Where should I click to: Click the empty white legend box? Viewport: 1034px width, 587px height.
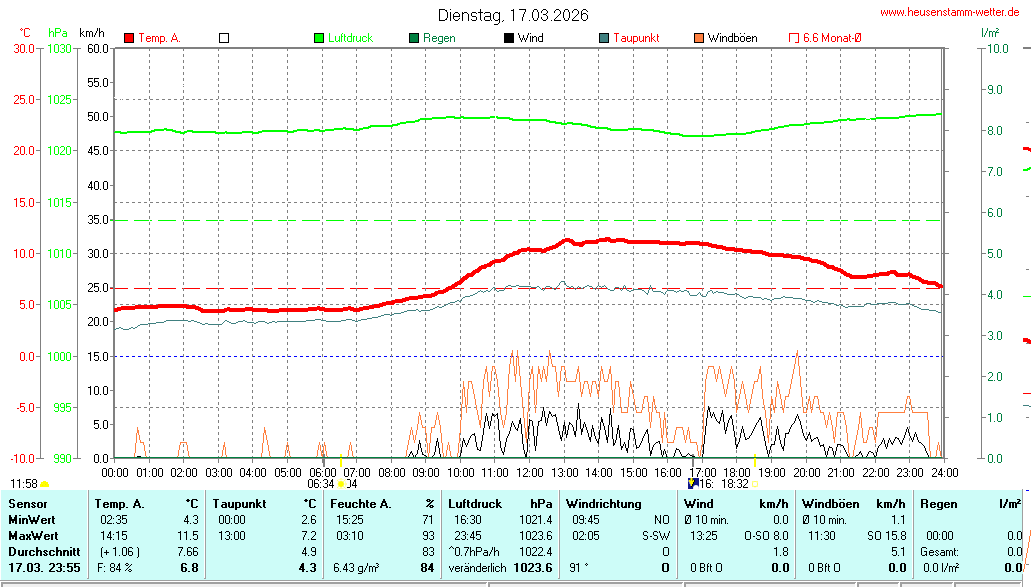coord(224,38)
